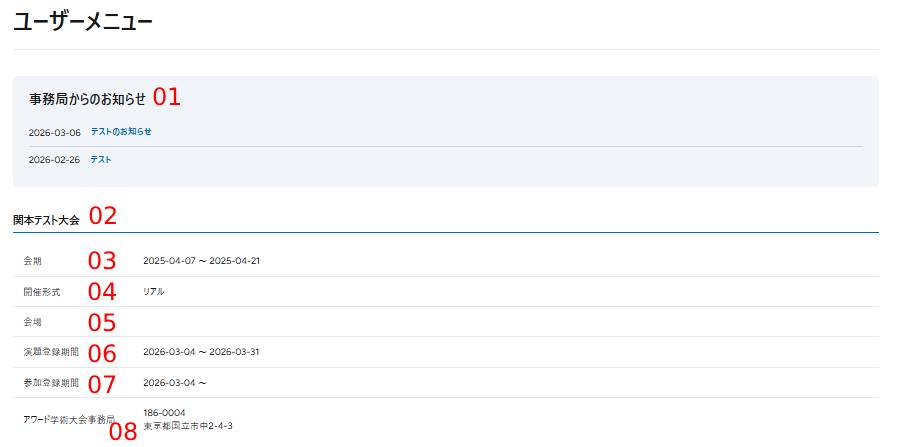The width and height of the screenshot is (903, 447).
Task: Click the ユーザーメニュー page heading
Action: (83, 20)
